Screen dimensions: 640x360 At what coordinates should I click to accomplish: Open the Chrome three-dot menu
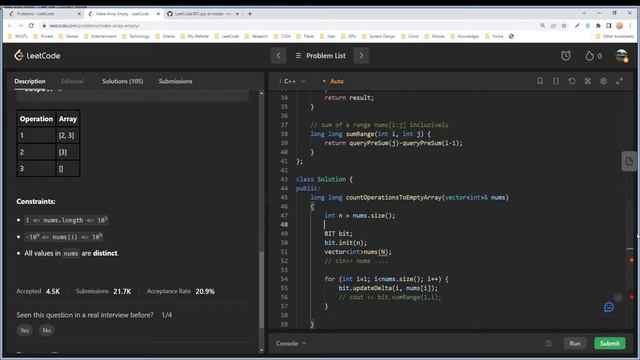click(630, 26)
